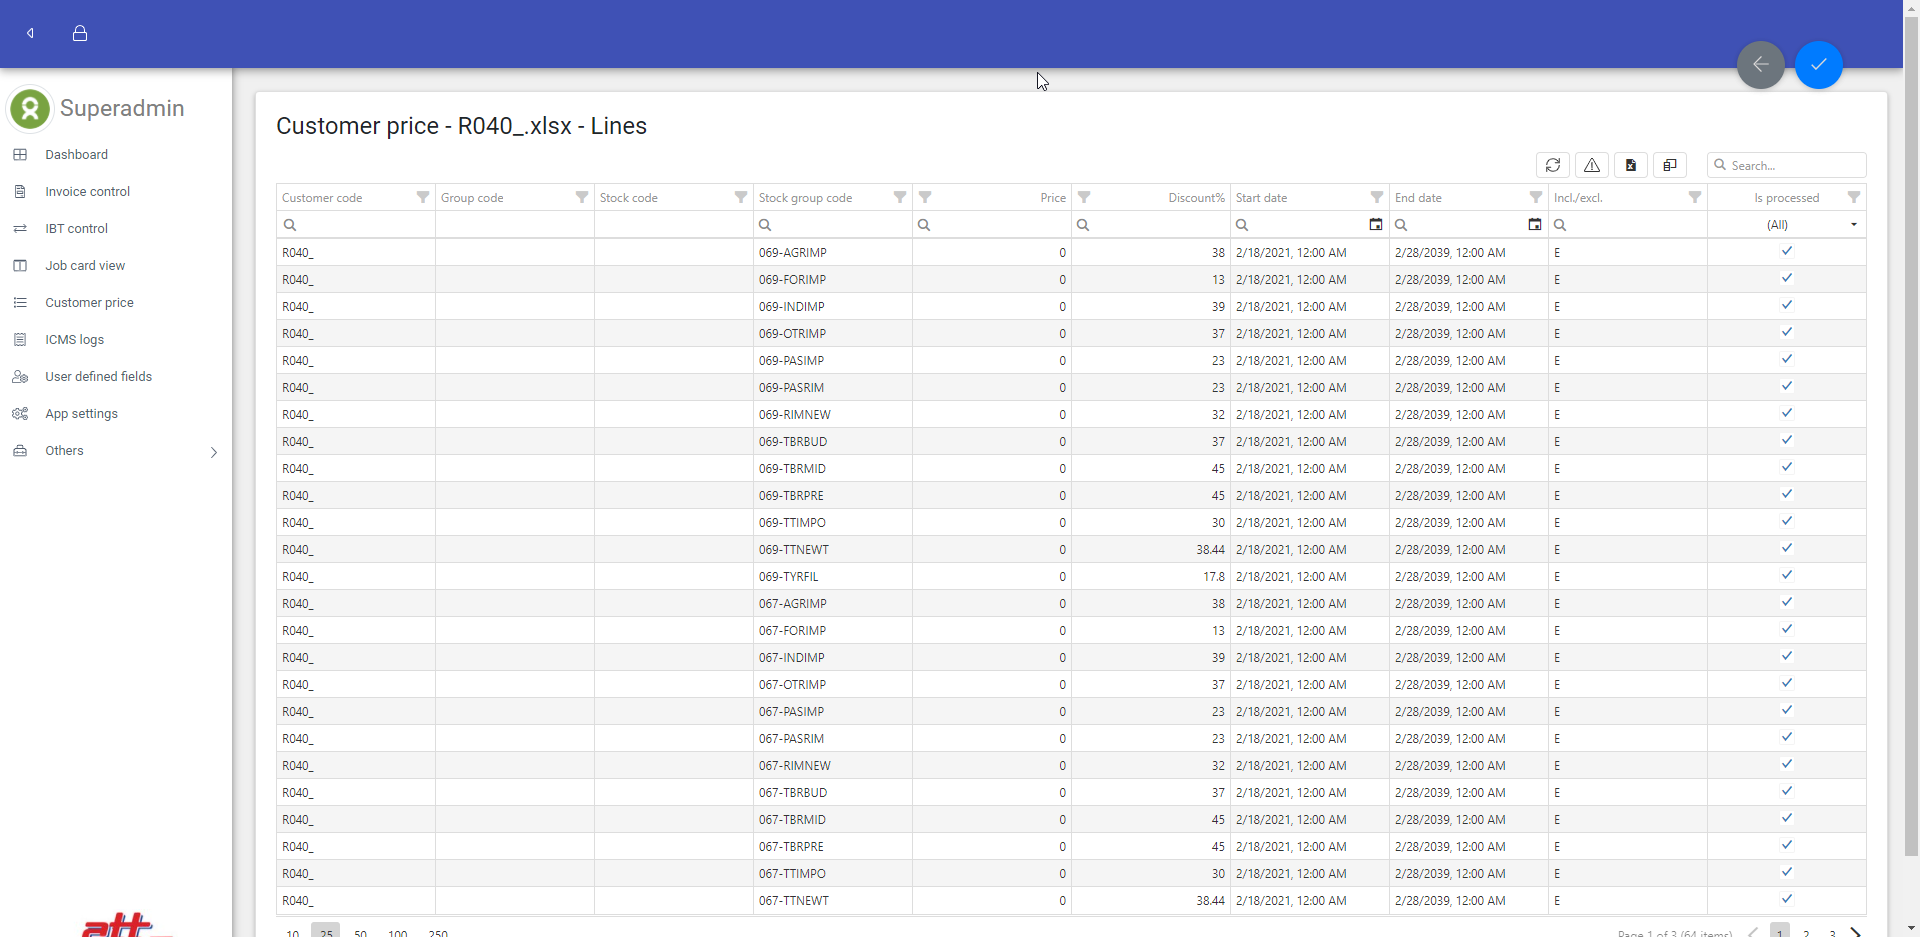The image size is (1920, 937).
Task: Go to Job card view
Action: point(85,266)
